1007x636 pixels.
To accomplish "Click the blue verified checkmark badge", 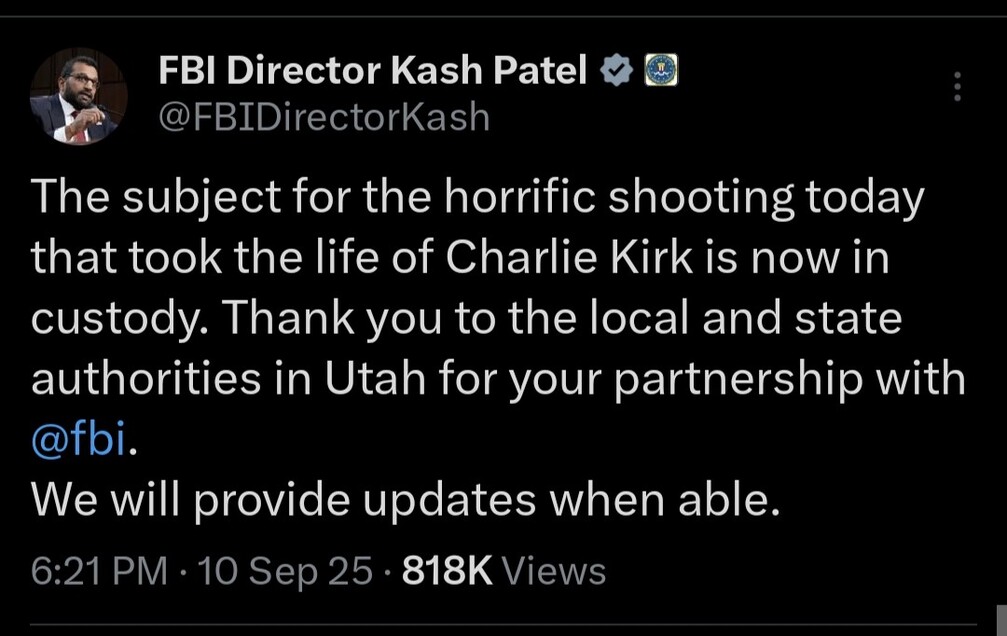I will pyautogui.click(x=614, y=70).
